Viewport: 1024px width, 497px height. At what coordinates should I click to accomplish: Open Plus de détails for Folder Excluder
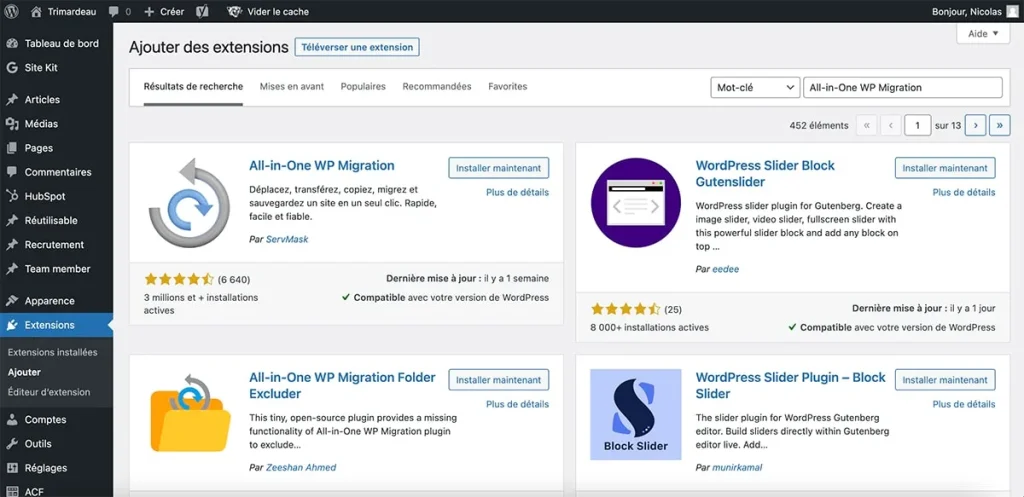[x=517, y=404]
